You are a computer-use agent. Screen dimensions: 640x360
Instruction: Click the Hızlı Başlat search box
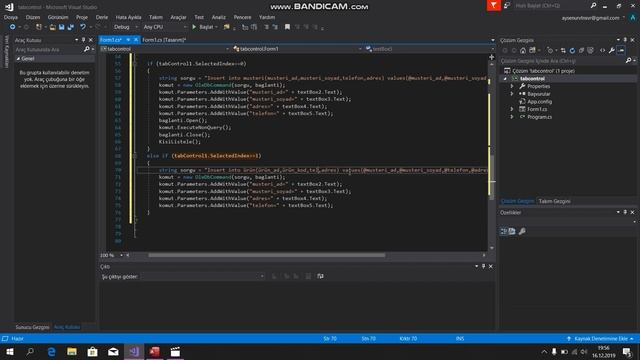click(x=552, y=6)
